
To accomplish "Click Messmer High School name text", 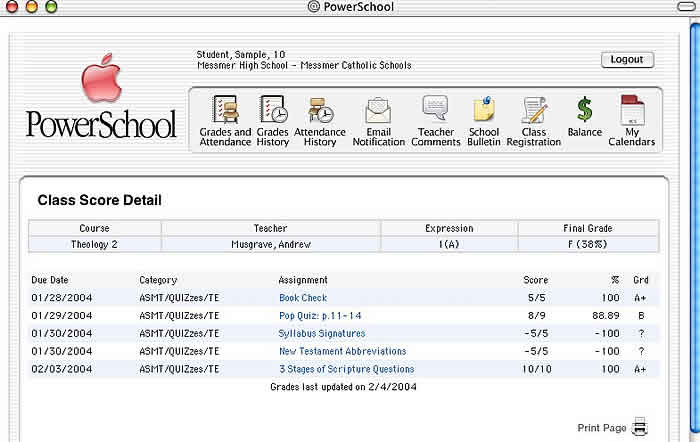I will tap(242, 65).
